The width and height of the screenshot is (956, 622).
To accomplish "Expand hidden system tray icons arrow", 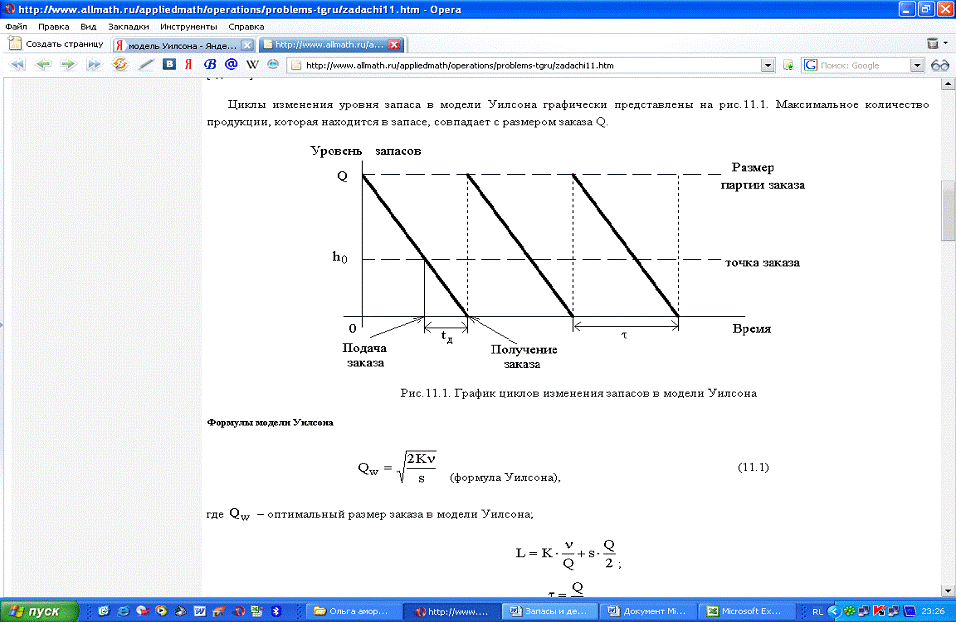I will coord(833,611).
